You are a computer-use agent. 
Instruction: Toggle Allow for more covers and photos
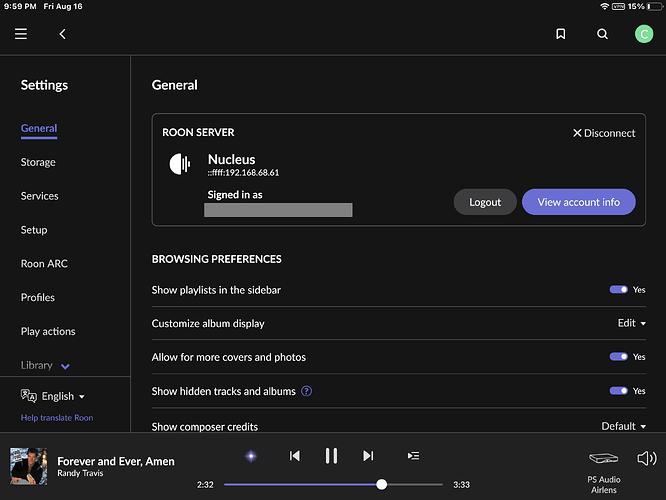[618, 356]
